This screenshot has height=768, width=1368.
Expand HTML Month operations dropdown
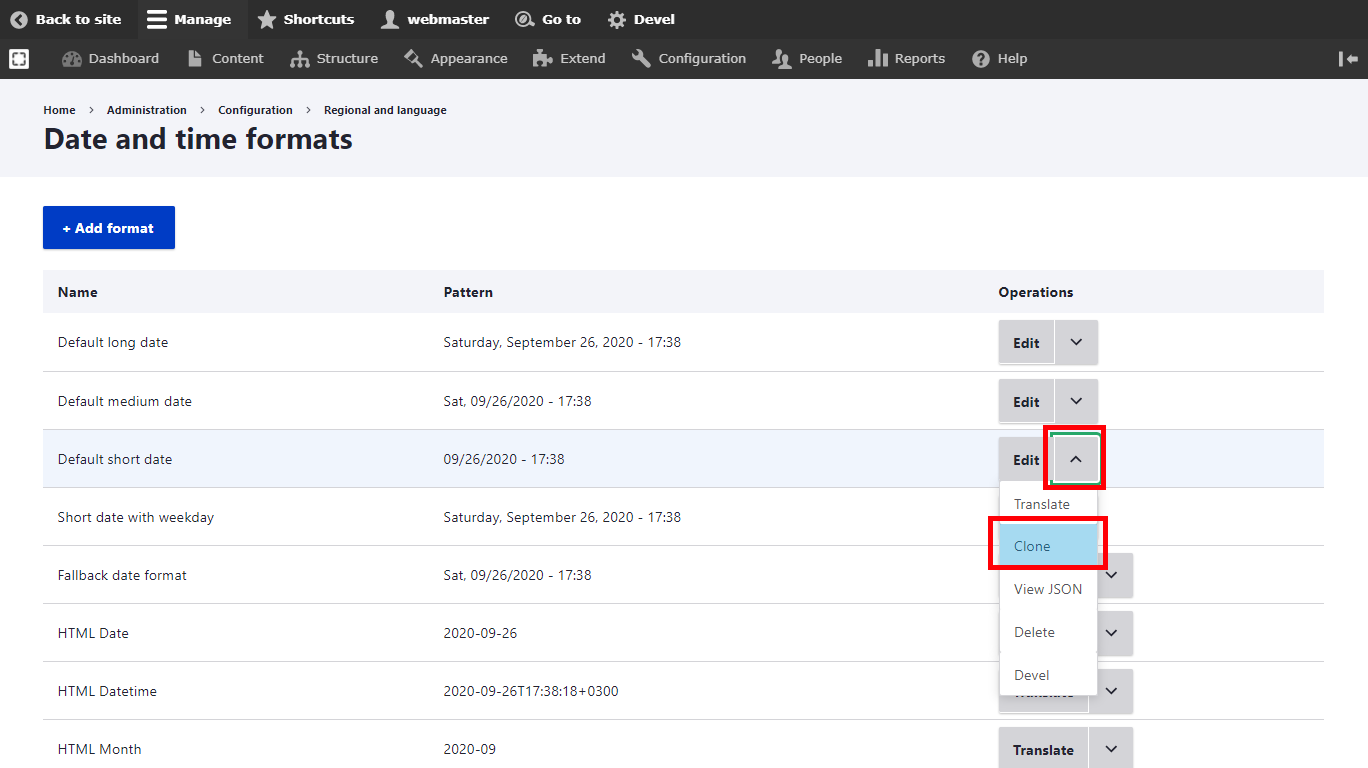coord(1111,749)
